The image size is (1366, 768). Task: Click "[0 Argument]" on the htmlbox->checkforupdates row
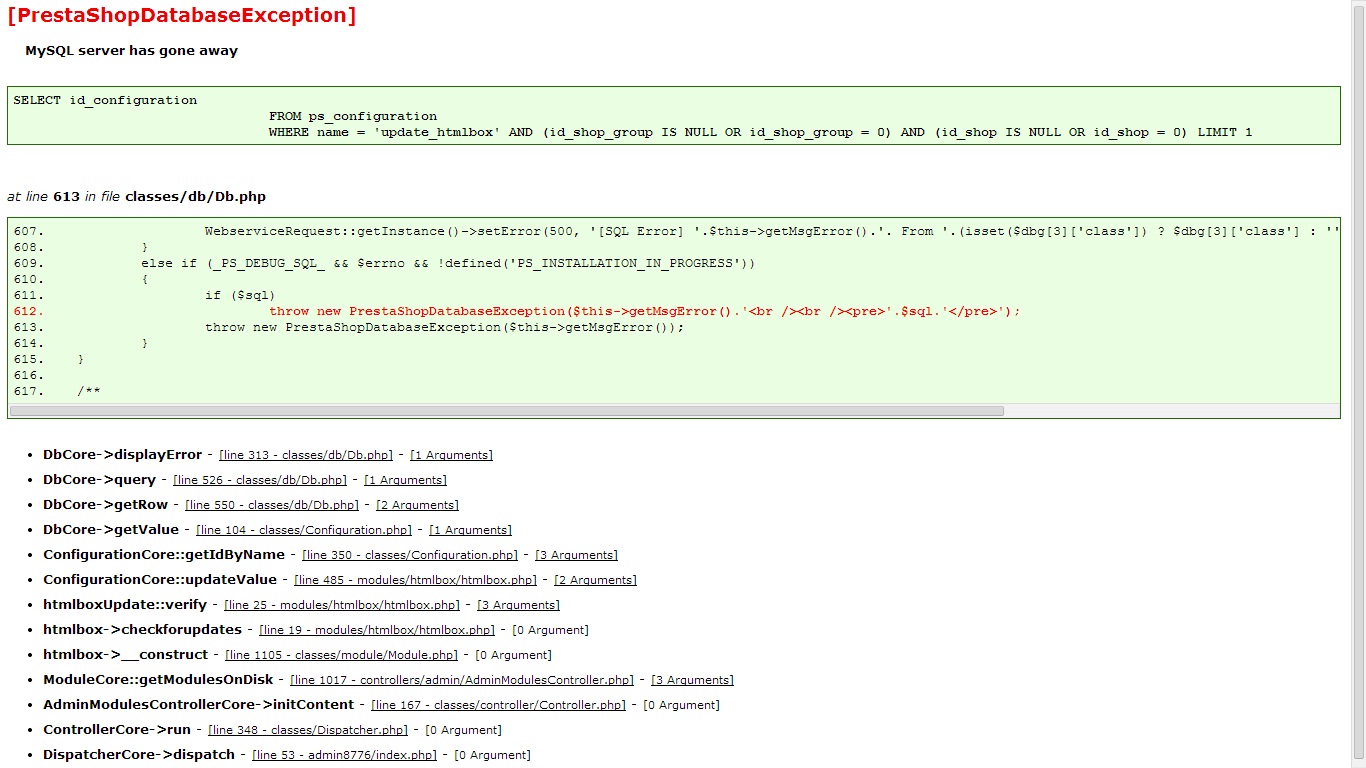pos(550,630)
